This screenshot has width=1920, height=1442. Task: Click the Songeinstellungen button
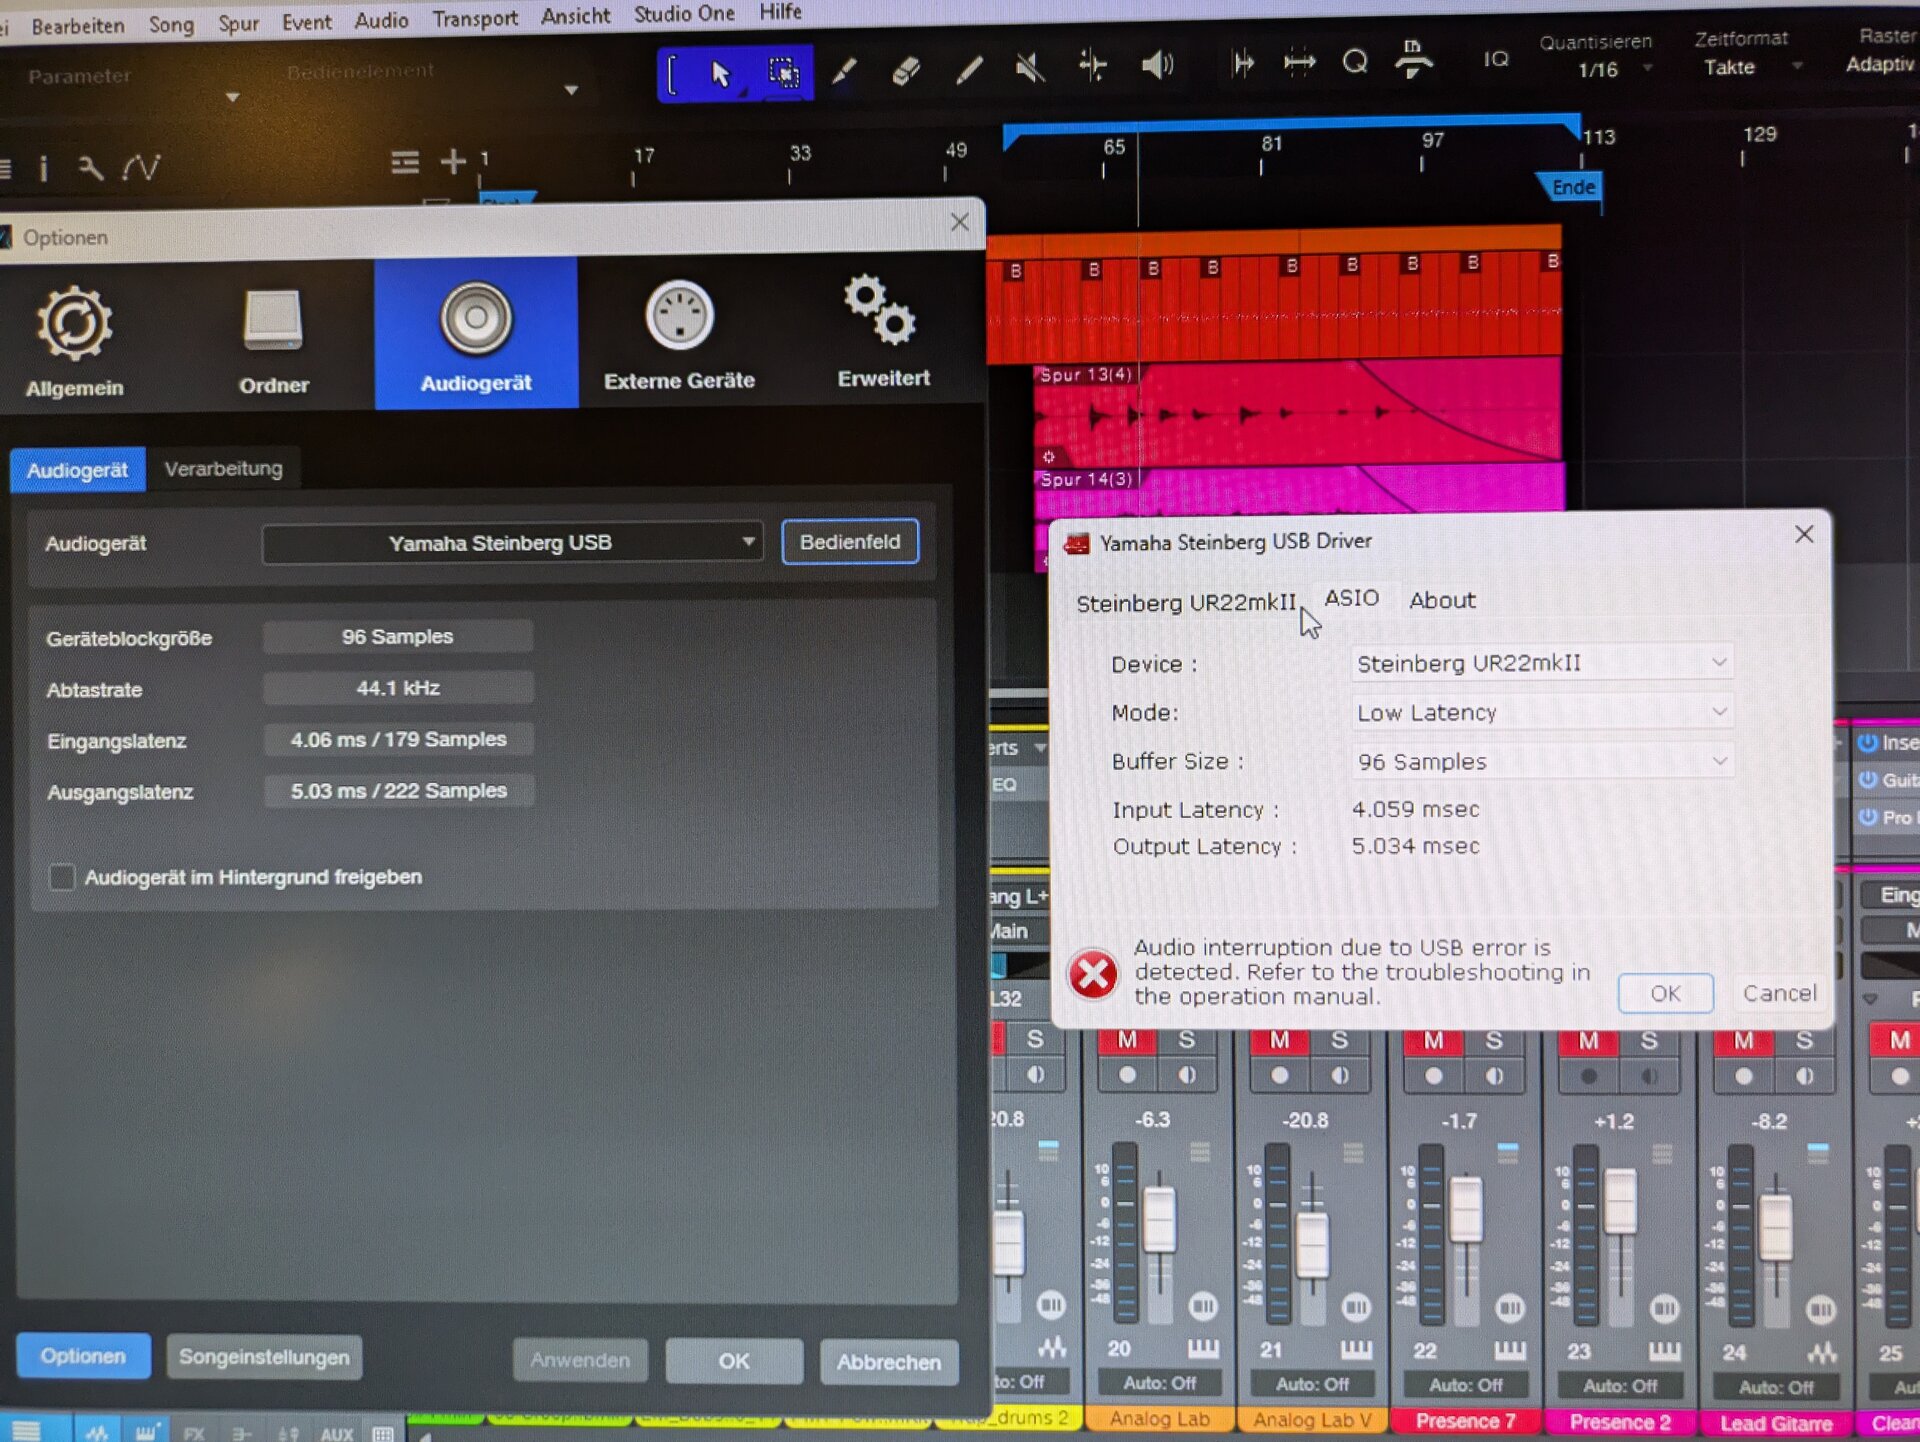[x=264, y=1357]
